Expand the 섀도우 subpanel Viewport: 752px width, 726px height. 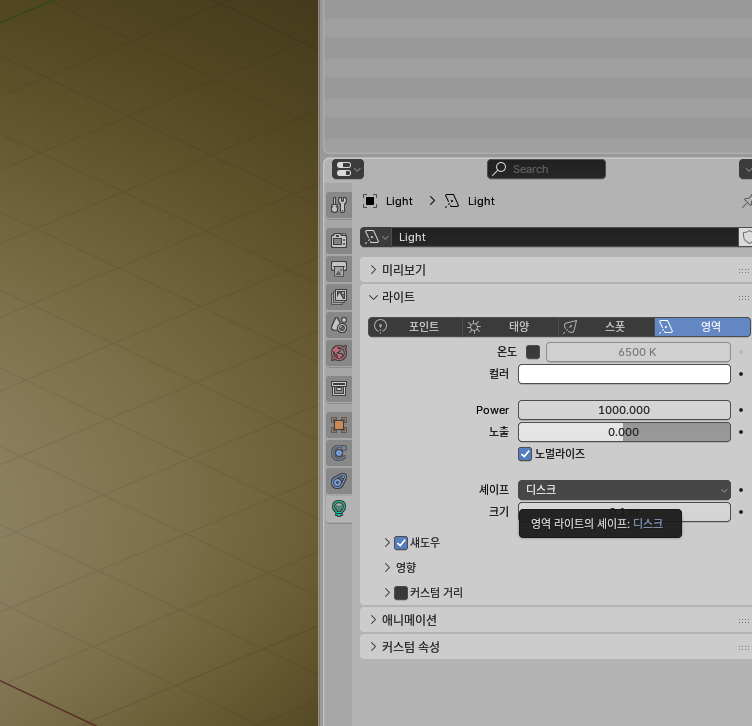(x=387, y=542)
